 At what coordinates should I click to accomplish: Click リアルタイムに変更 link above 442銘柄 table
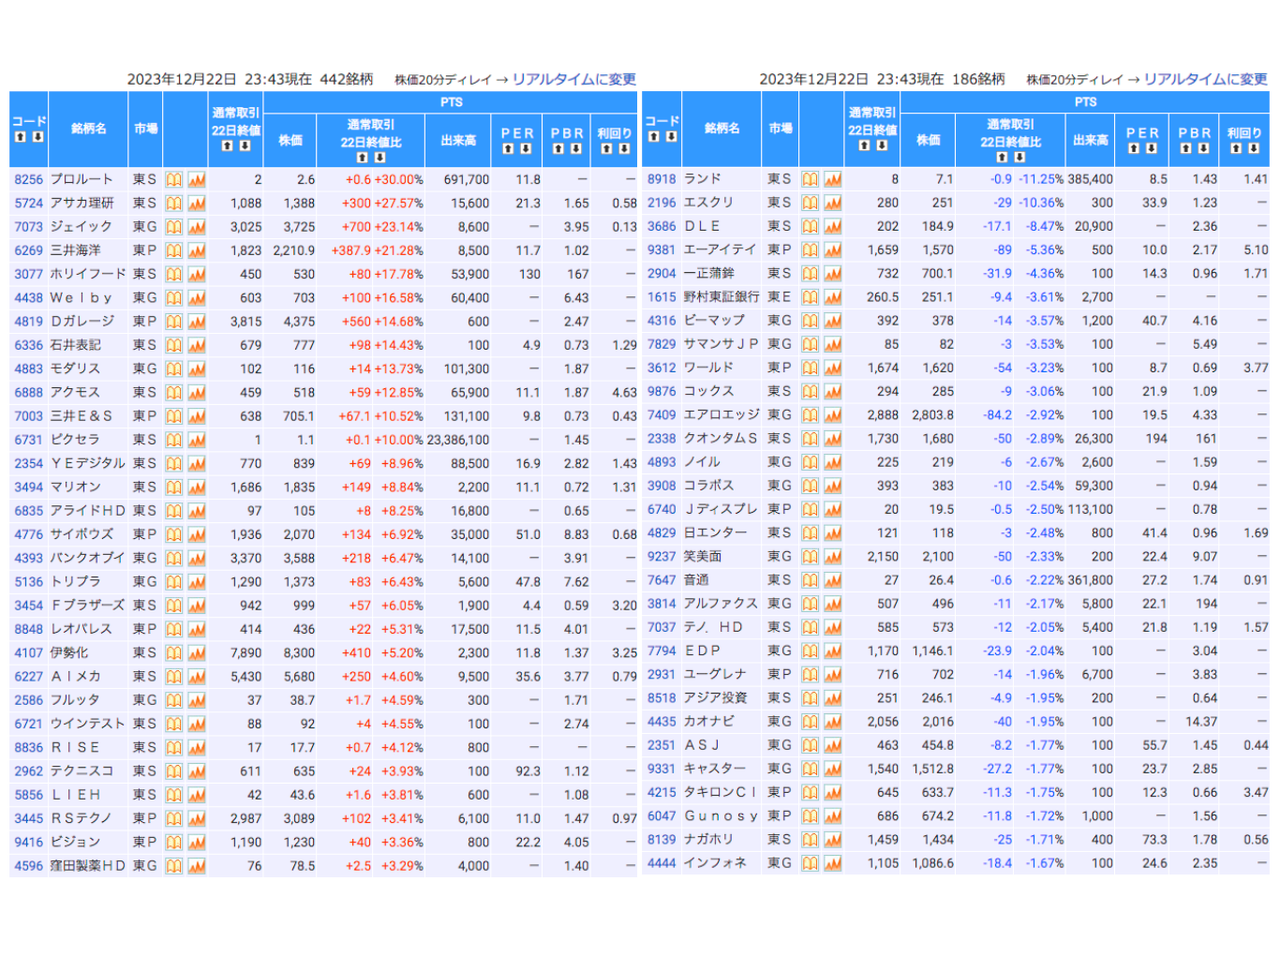tap(574, 79)
